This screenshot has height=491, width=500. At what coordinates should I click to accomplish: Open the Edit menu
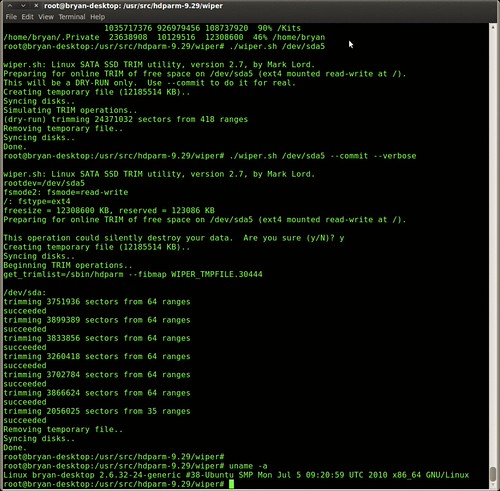coord(27,17)
